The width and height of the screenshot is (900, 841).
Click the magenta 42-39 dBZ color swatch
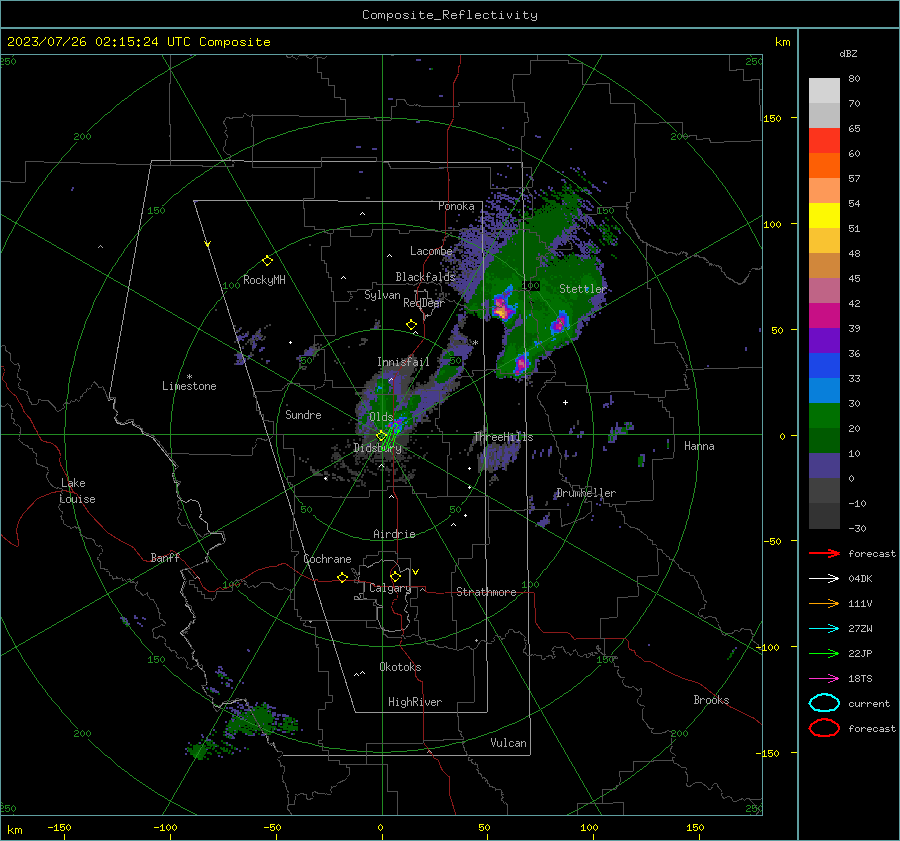(x=824, y=316)
